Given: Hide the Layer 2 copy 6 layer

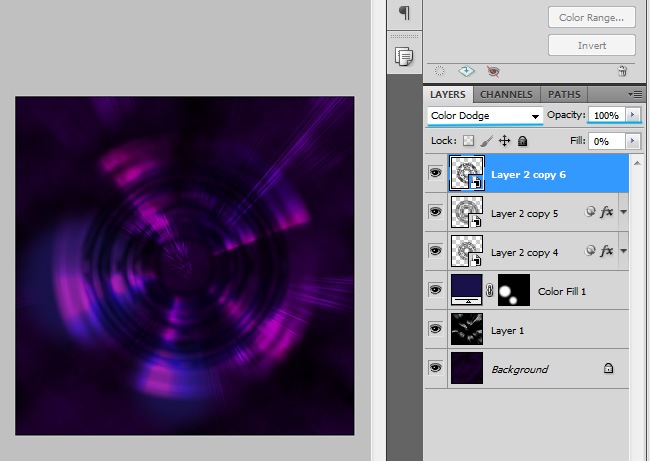Looking at the screenshot, I should 435,173.
